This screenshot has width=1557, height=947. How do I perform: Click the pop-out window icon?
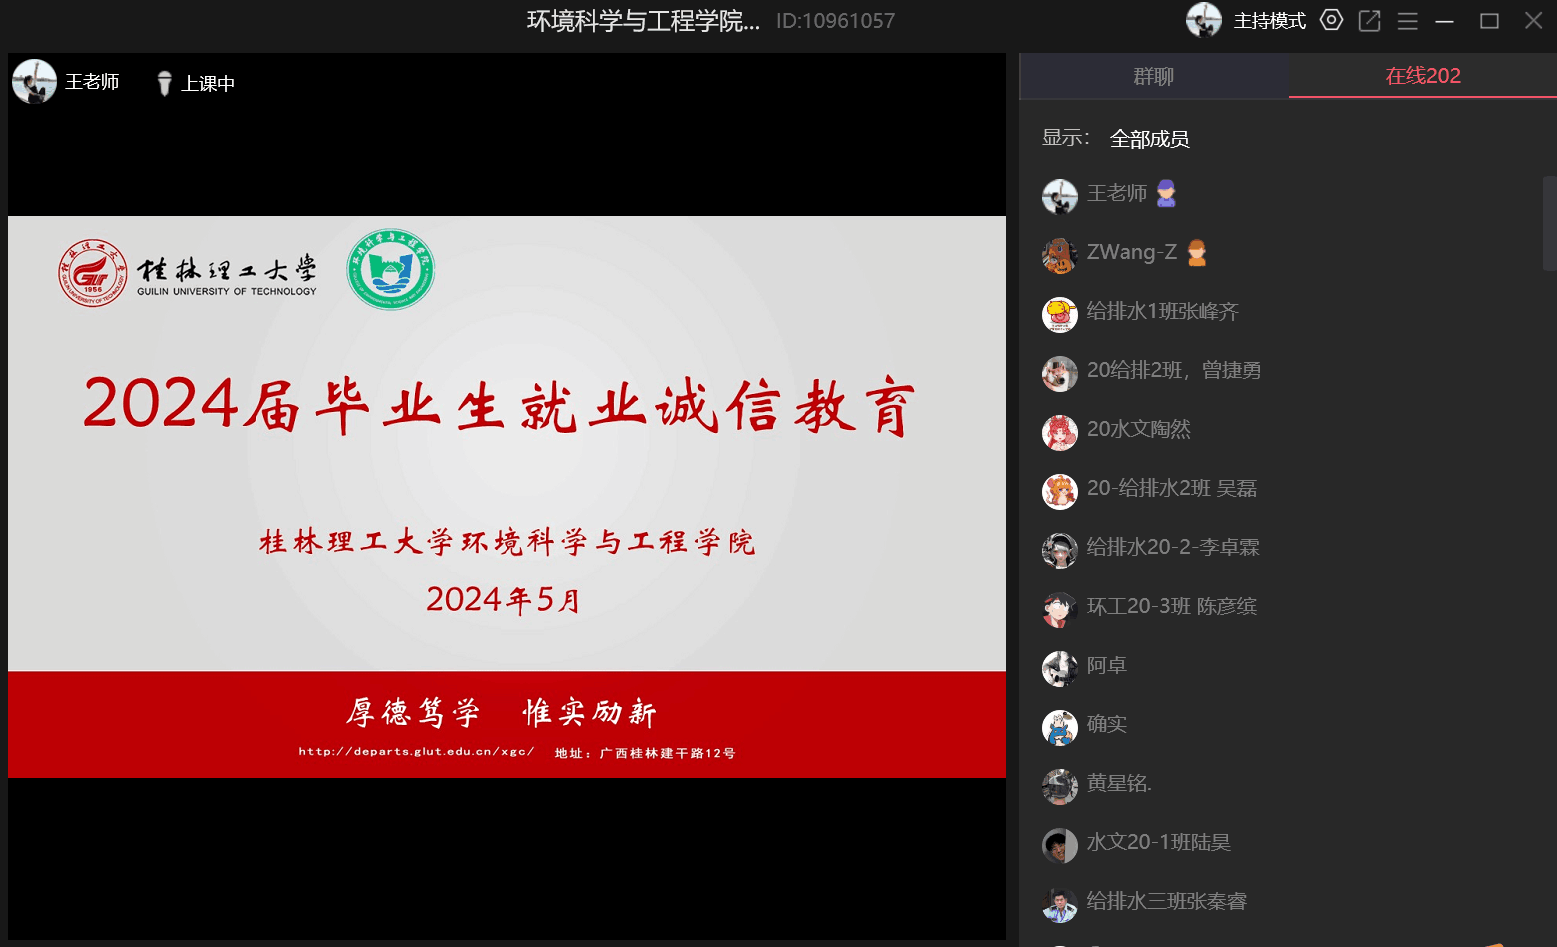pos(1369,21)
